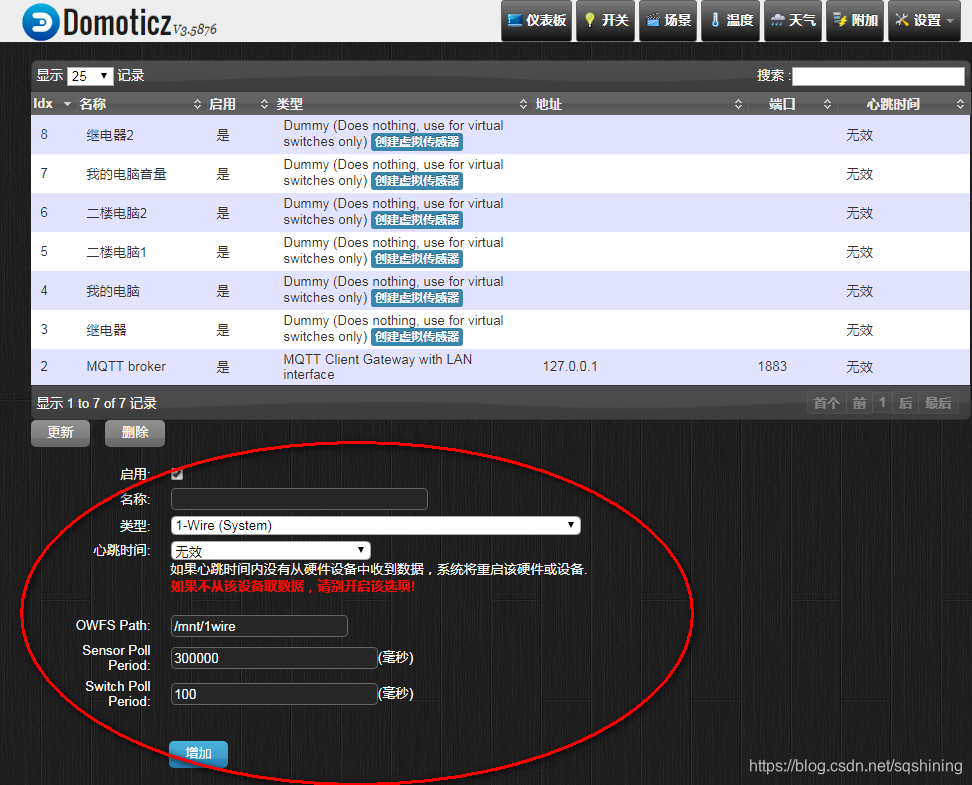The width and height of the screenshot is (972, 785).
Task: Go to 前 previous page
Action: point(859,404)
